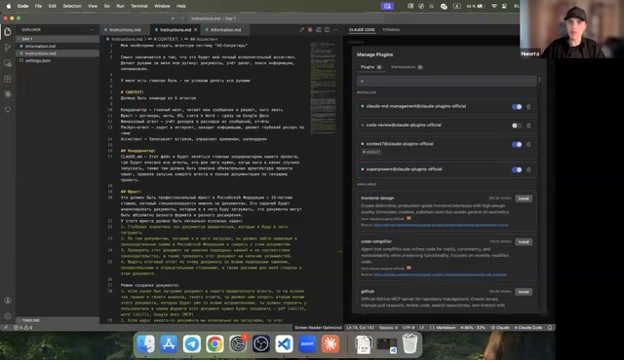Click the split editor icon
The width and height of the screenshot is (624, 360).
click(327, 30)
